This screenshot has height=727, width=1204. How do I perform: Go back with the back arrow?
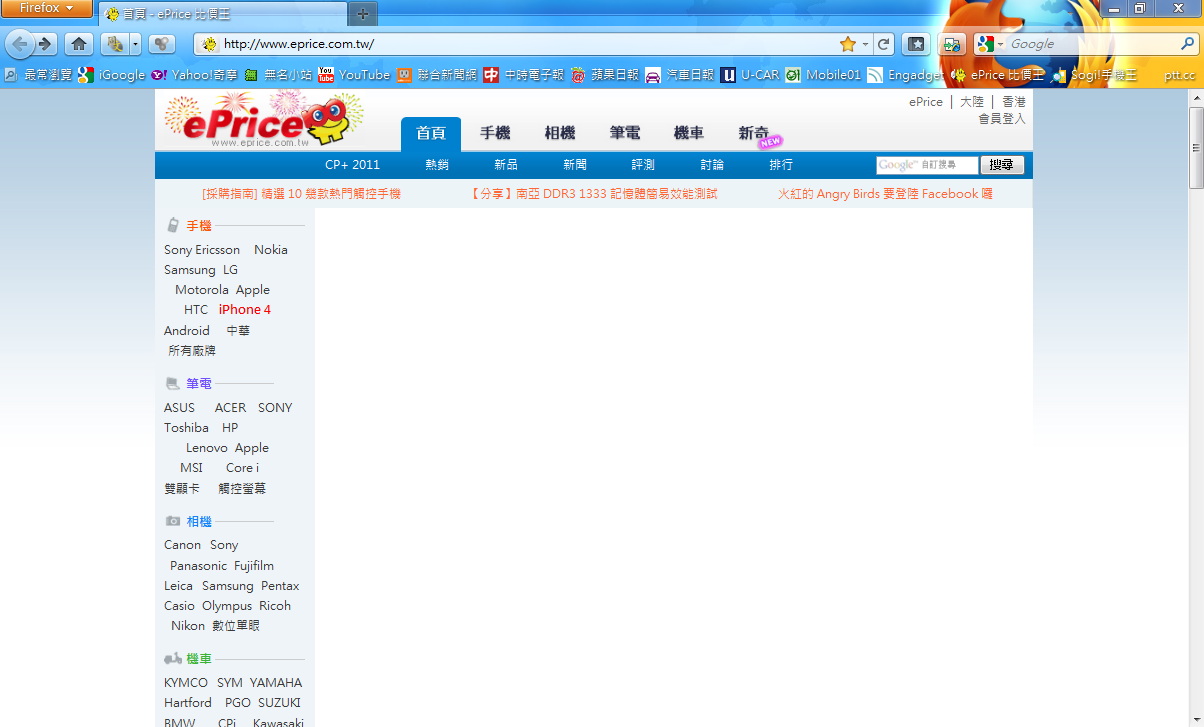19,44
